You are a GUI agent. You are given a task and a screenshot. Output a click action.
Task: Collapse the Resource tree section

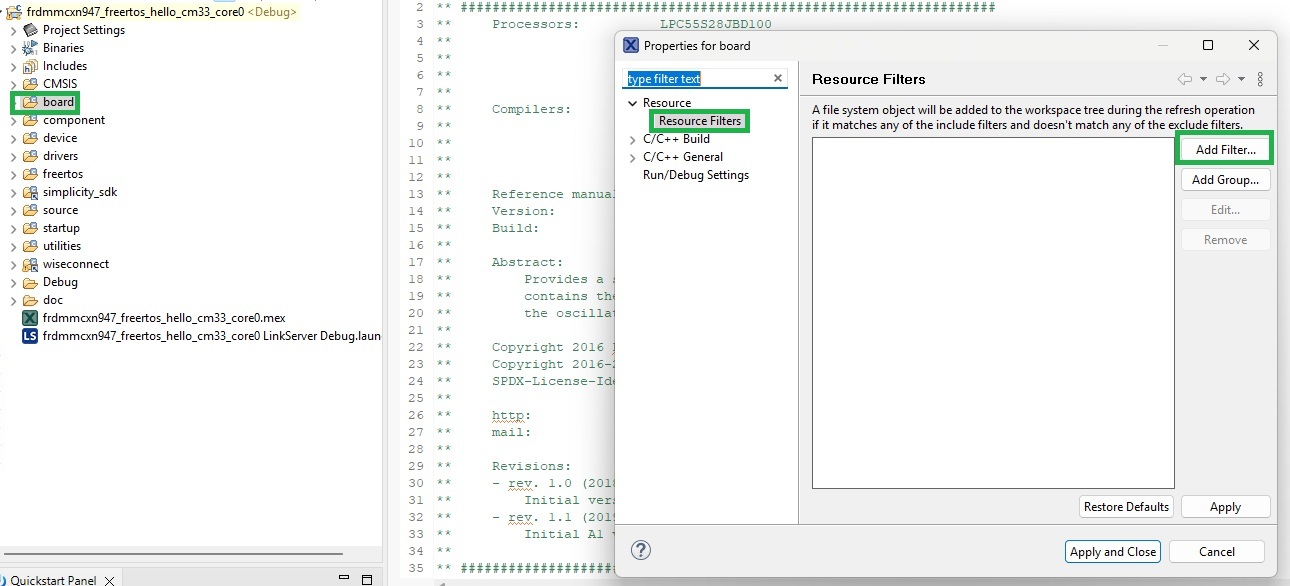click(x=631, y=102)
